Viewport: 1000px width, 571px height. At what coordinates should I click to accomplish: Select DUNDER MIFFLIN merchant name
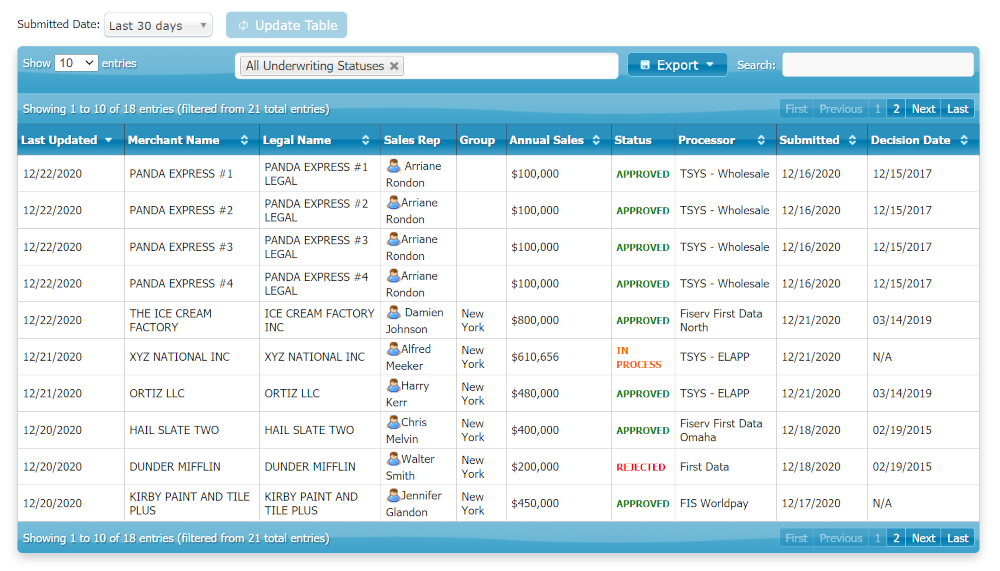tap(175, 467)
